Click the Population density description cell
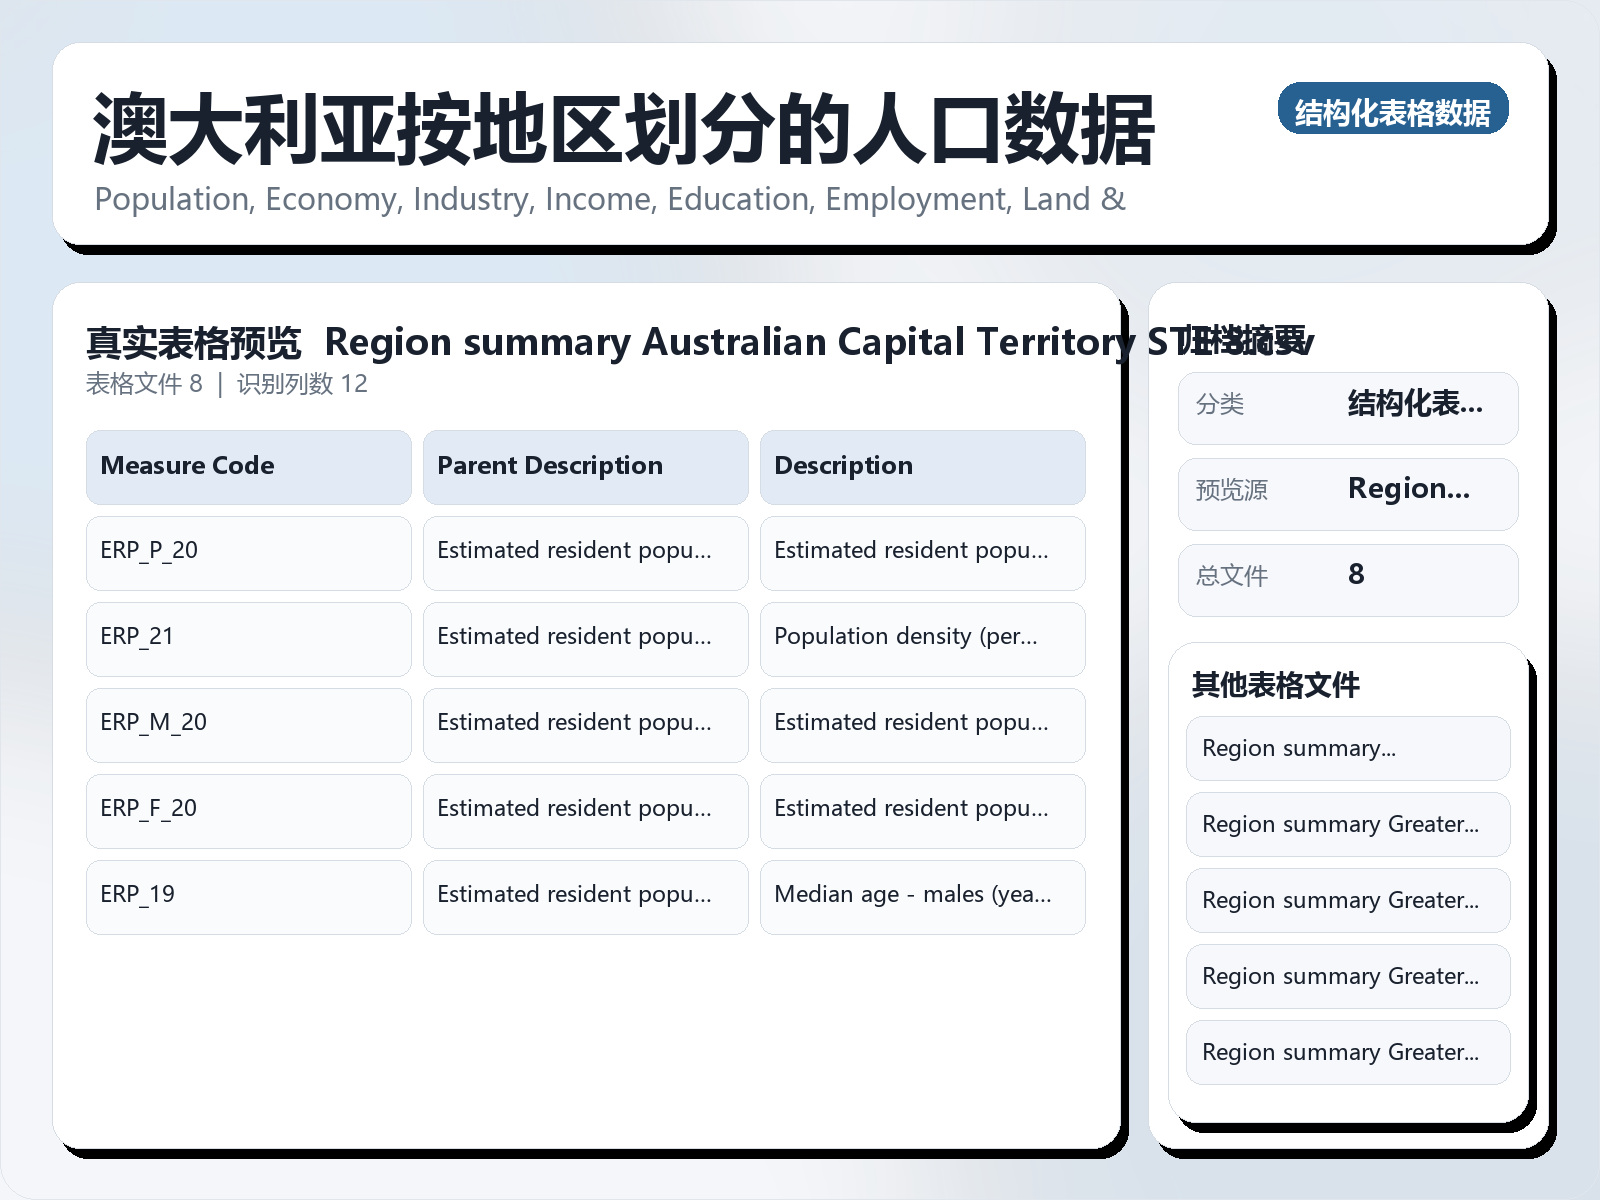The image size is (1600, 1200). pyautogui.click(x=922, y=639)
